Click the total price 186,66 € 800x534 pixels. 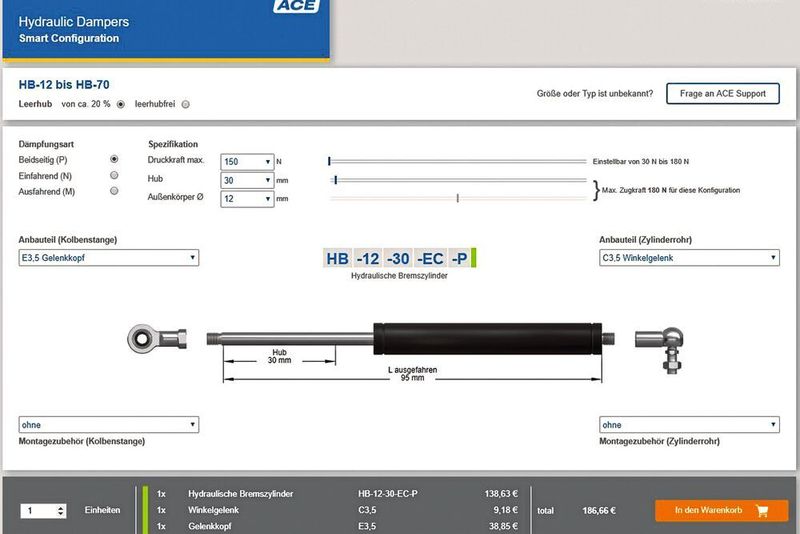[x=599, y=511]
